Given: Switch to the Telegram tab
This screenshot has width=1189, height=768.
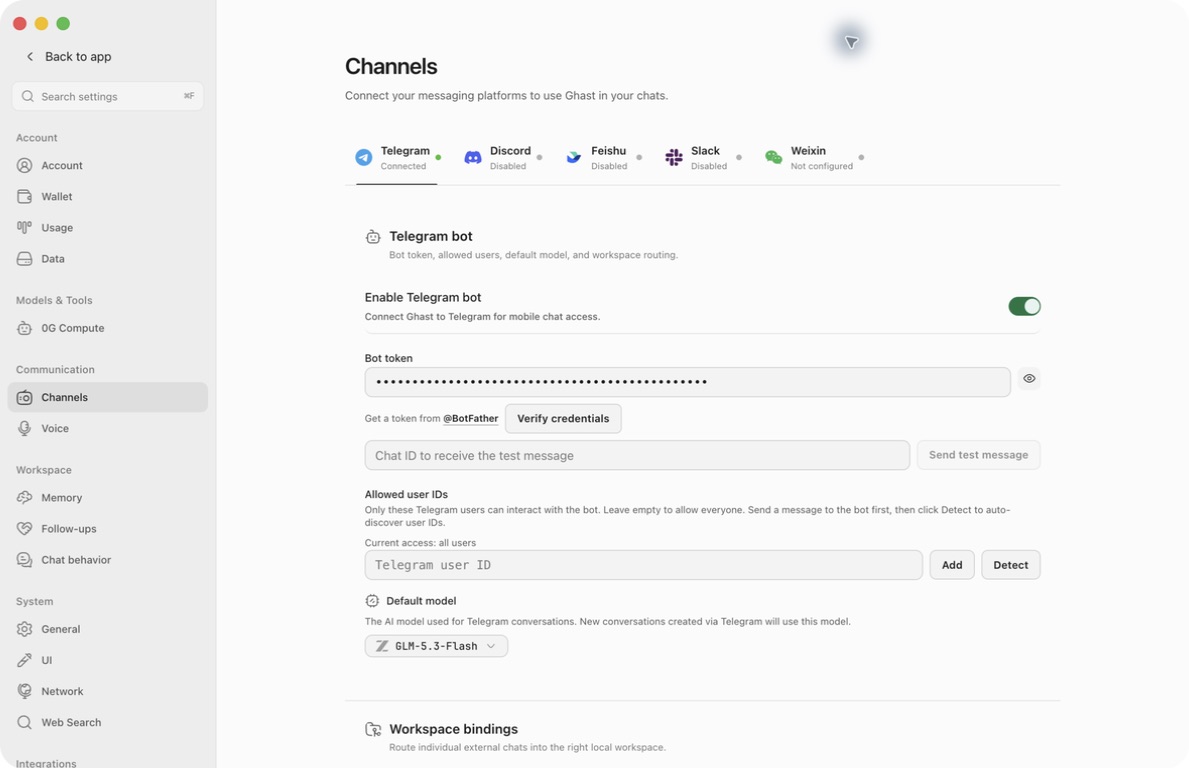Looking at the screenshot, I should tap(397, 158).
